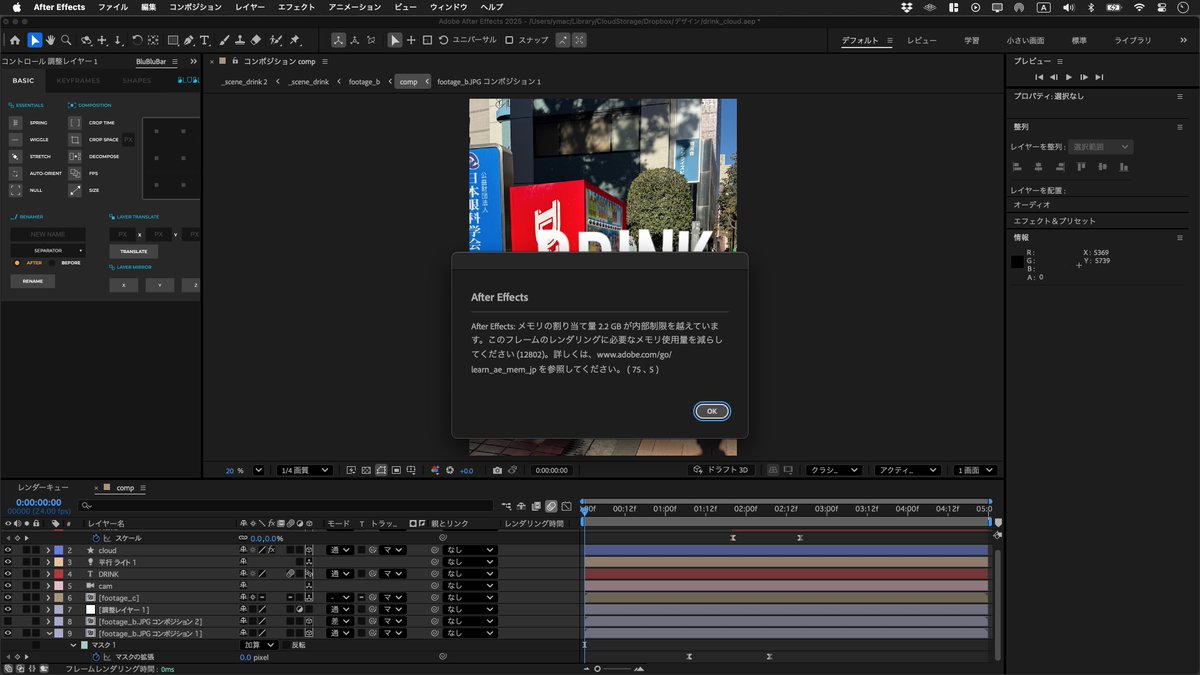Collapse layer 9 footage_b.JPG コンポジション 1
Viewport: 1200px width, 675px height.
48,633
